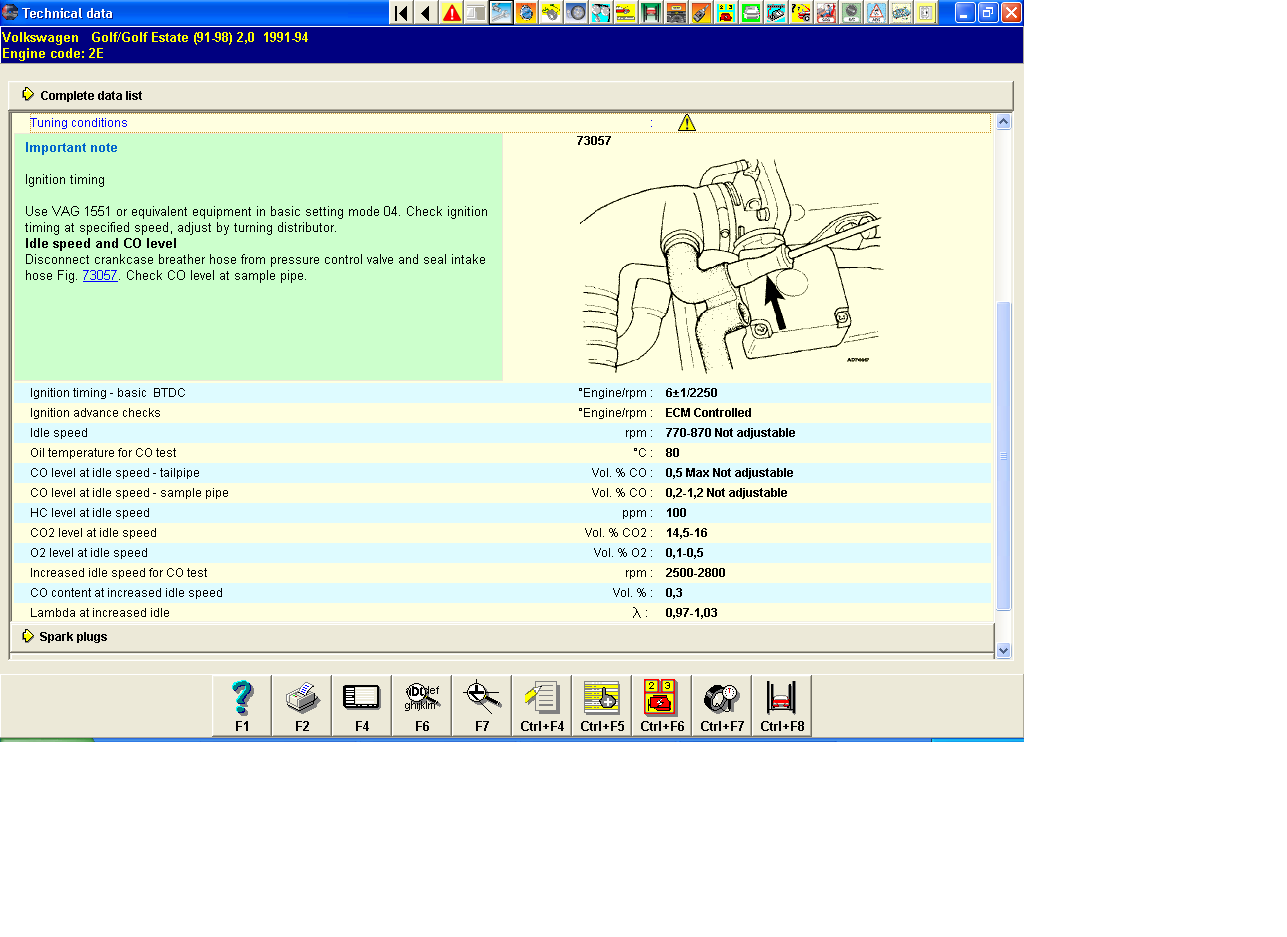Open the ABS triangle toolbar icon
The width and height of the screenshot is (1287, 937).
tap(876, 13)
